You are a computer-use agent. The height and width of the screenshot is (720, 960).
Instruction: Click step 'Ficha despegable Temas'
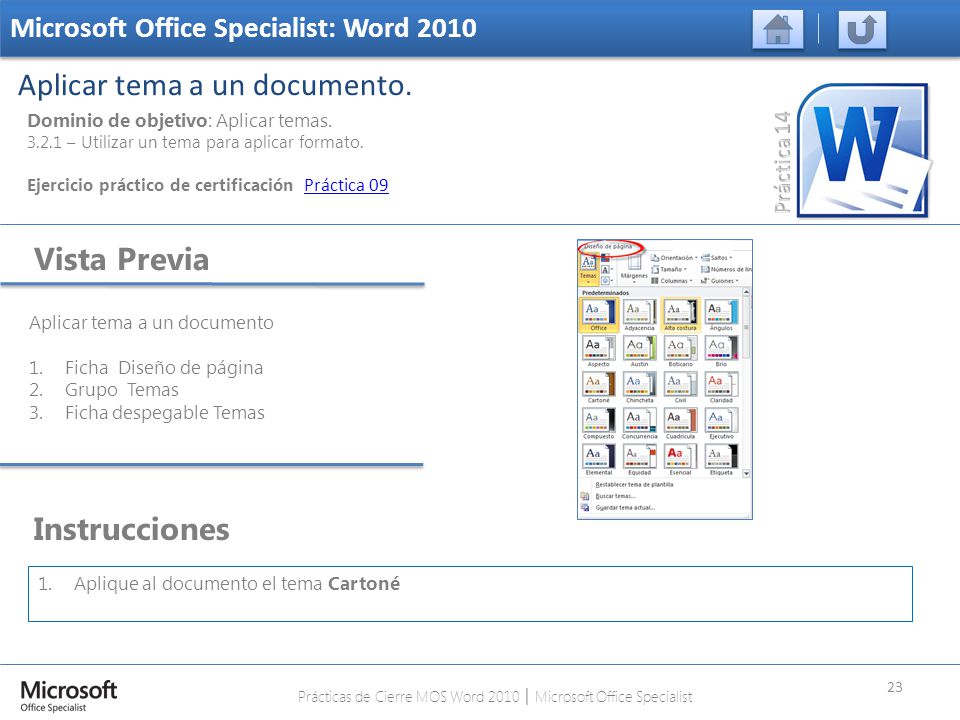pos(165,413)
